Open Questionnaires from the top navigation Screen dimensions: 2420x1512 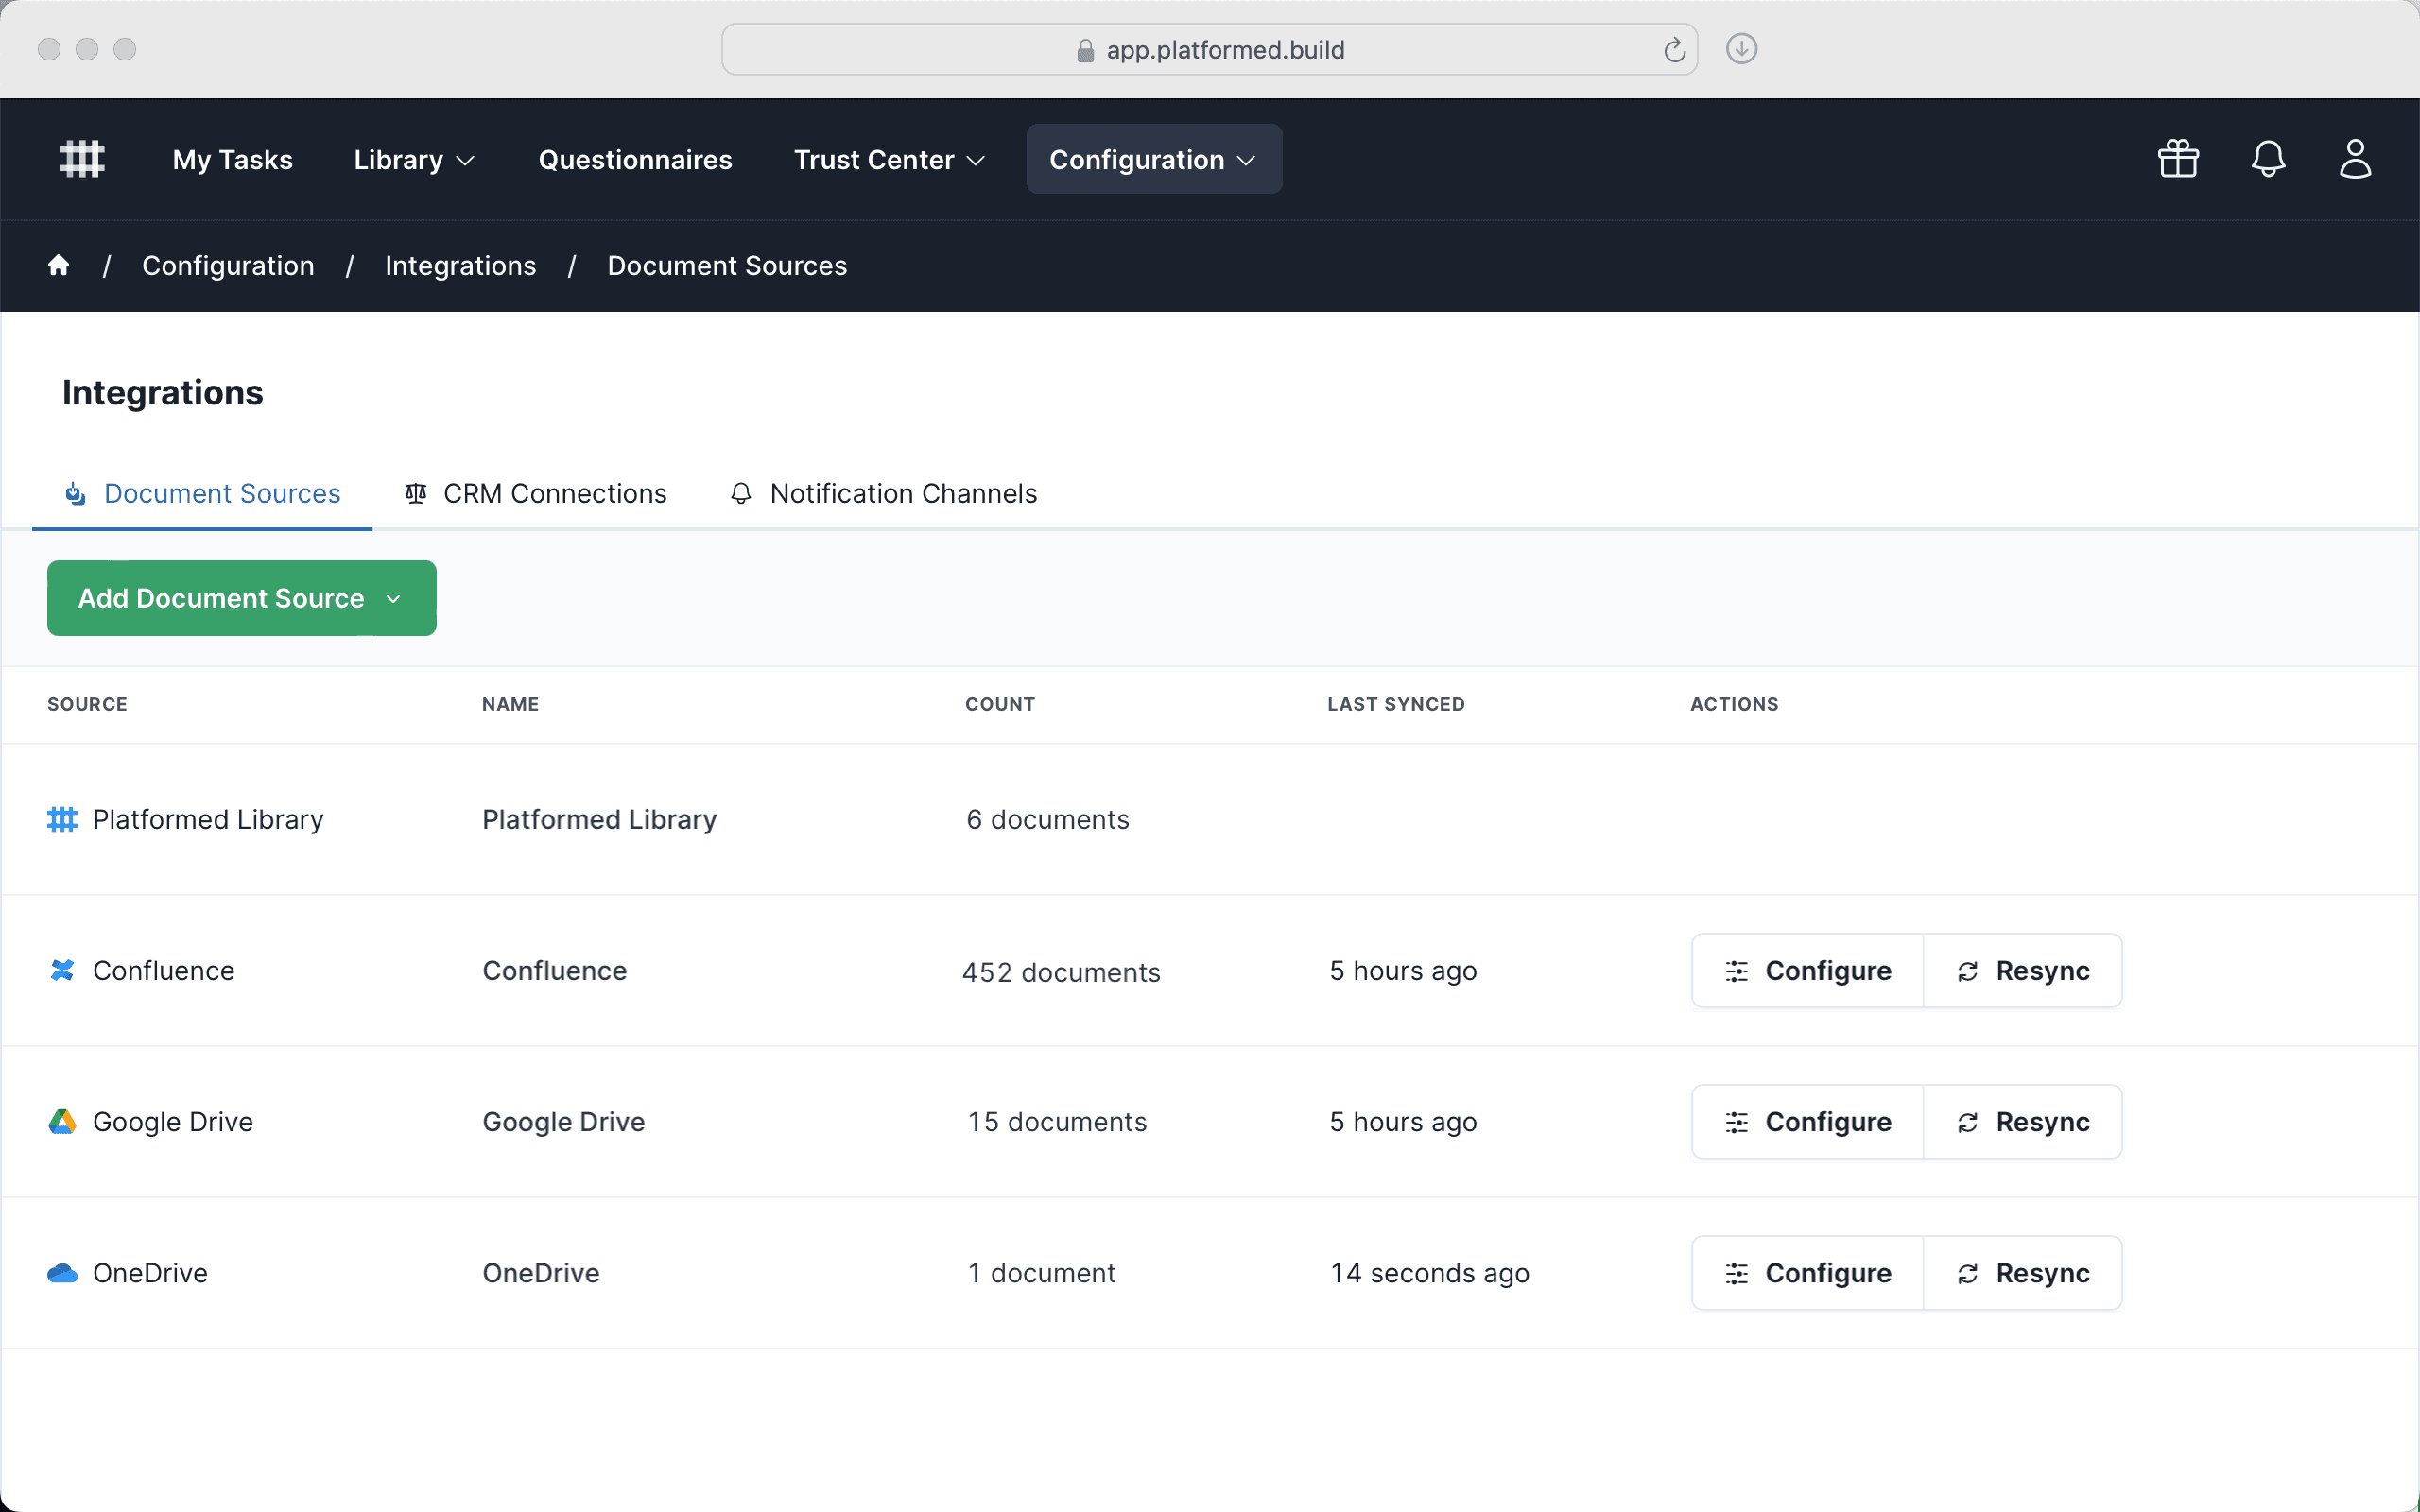click(x=635, y=160)
